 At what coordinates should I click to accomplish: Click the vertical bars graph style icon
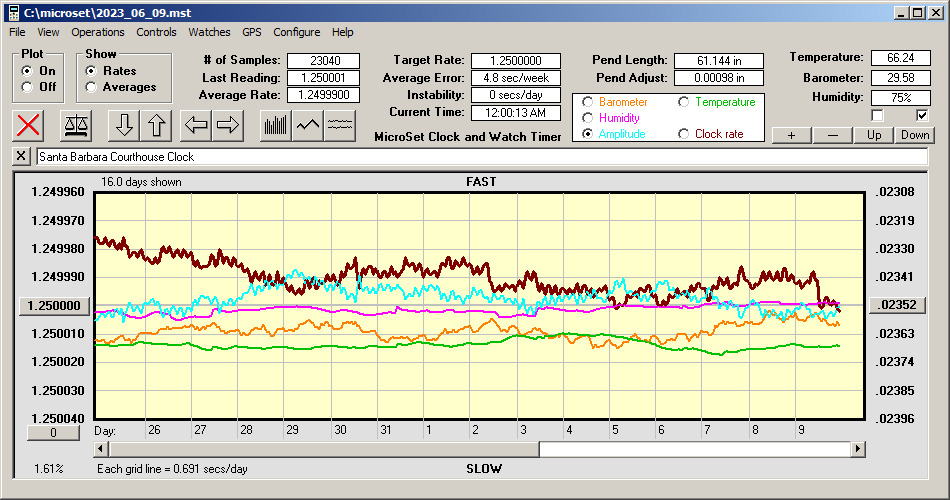click(276, 125)
